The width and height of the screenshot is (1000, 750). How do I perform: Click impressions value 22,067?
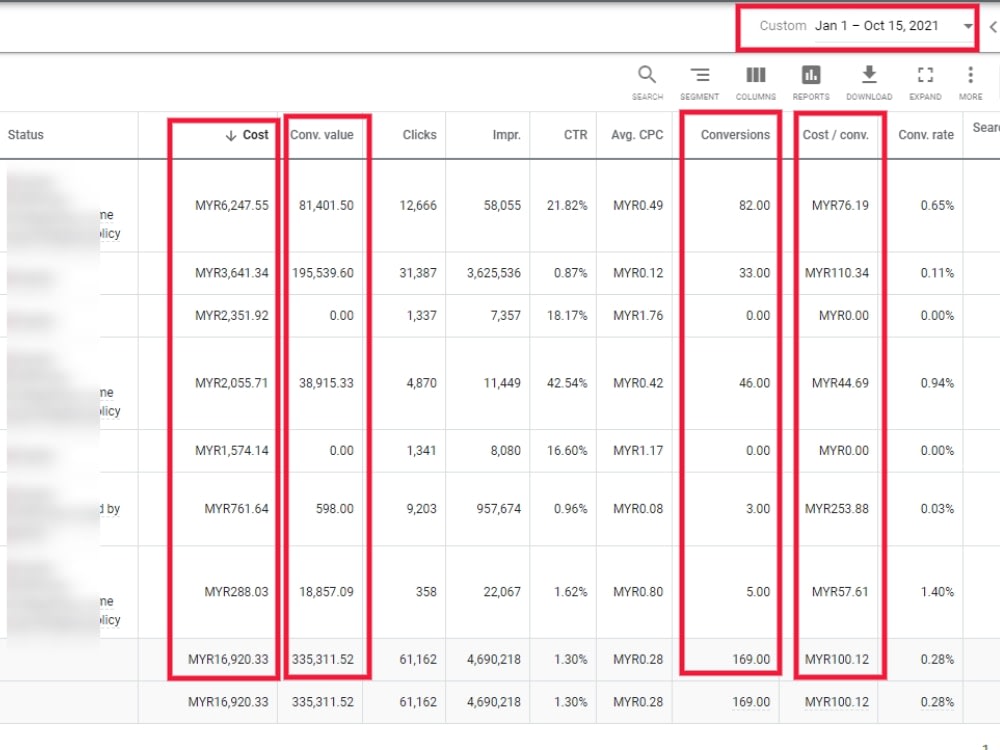(502, 592)
